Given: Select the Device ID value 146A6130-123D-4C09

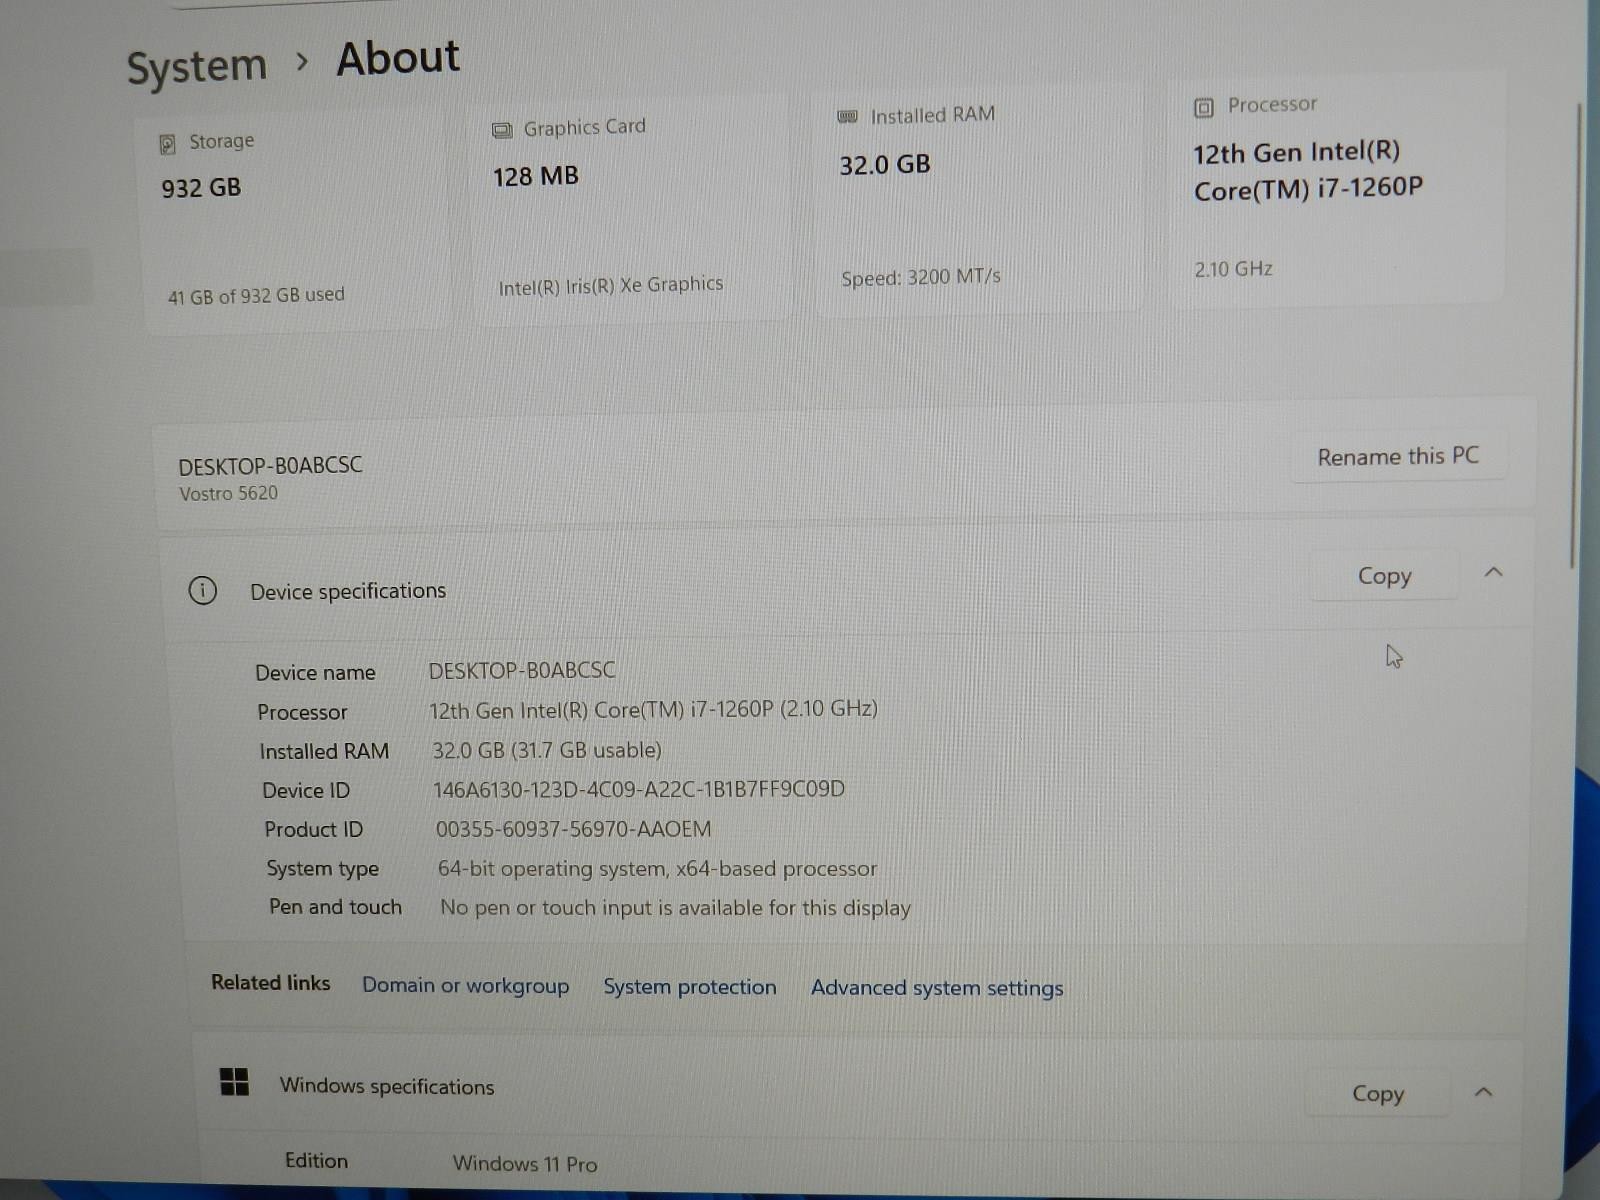Looking at the screenshot, I should tap(638, 789).
